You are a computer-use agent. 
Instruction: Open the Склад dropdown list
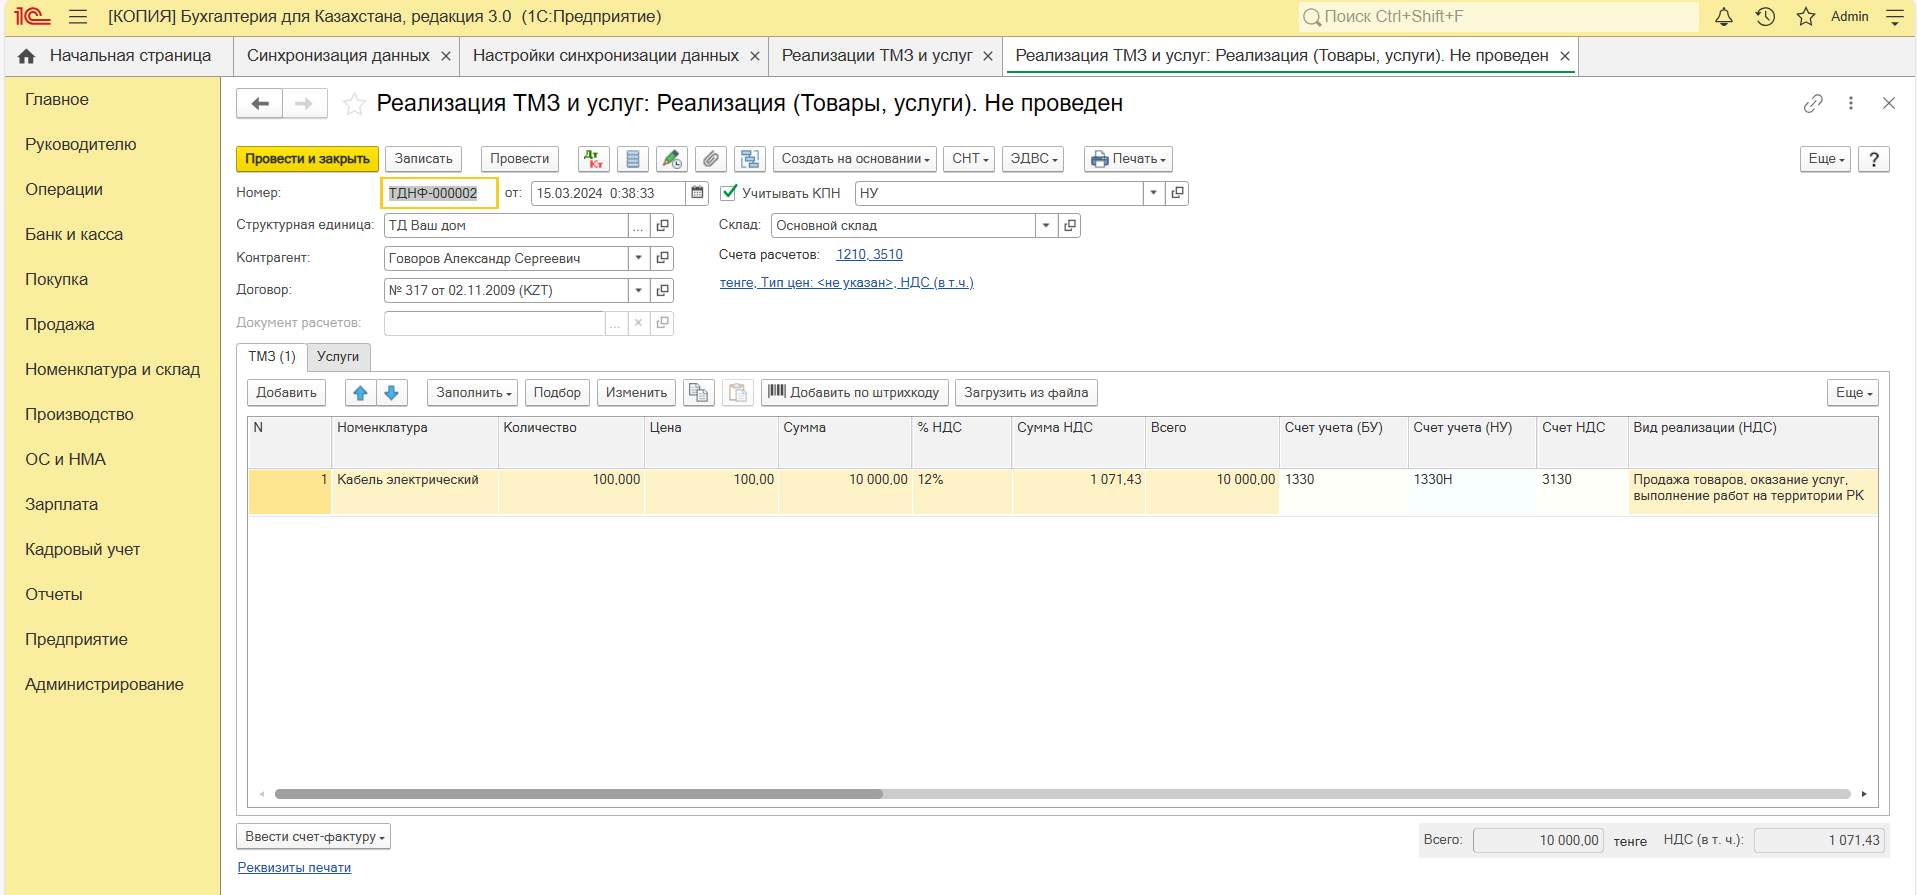(x=1045, y=226)
